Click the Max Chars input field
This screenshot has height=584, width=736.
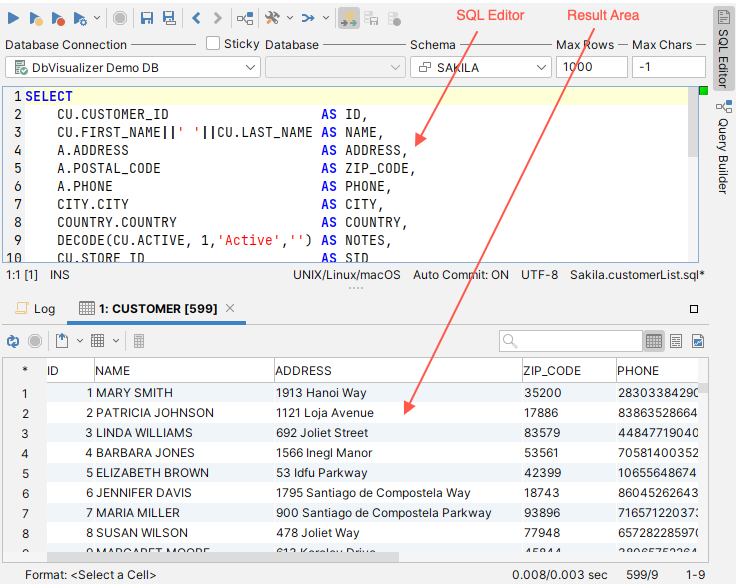(669, 67)
